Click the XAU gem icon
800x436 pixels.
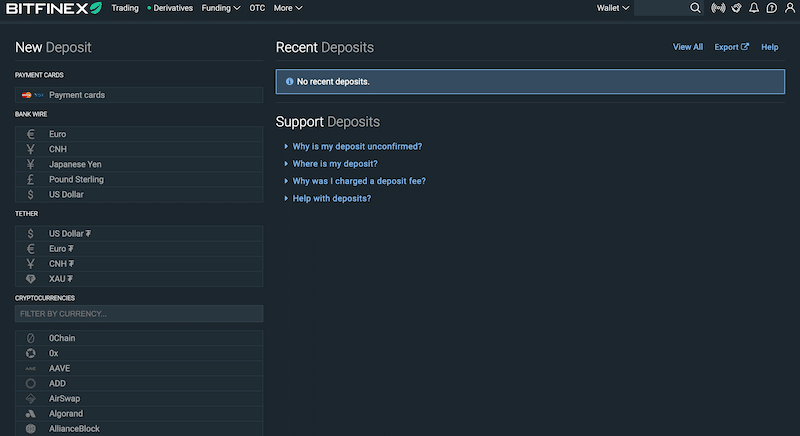tap(31, 279)
